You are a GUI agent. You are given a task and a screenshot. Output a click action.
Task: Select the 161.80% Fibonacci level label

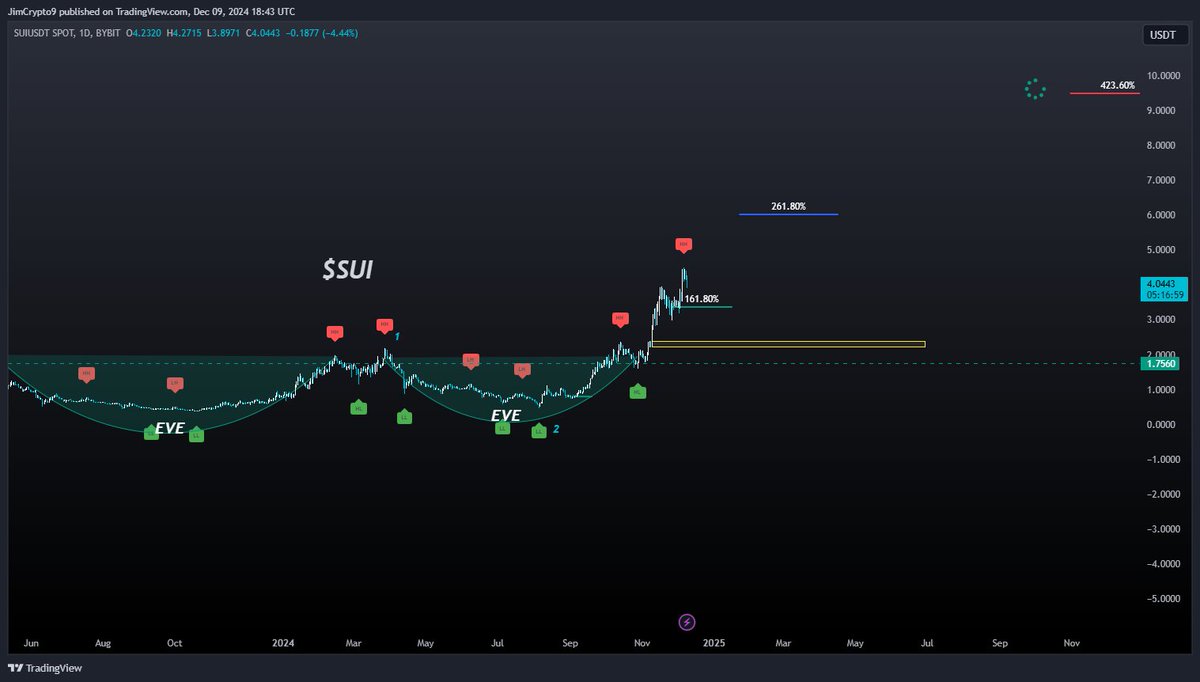tap(701, 299)
